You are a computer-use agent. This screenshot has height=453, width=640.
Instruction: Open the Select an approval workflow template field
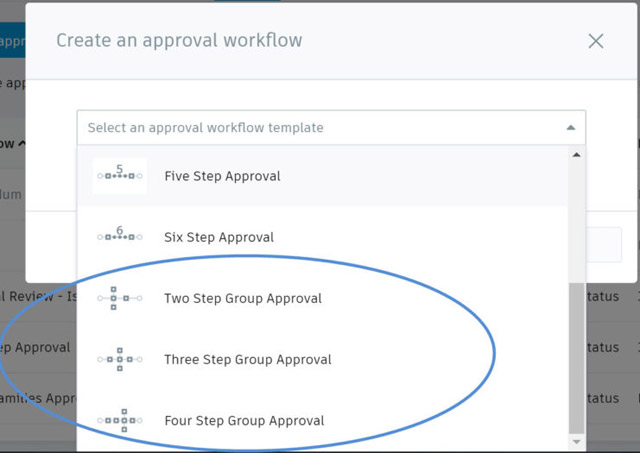click(x=331, y=128)
